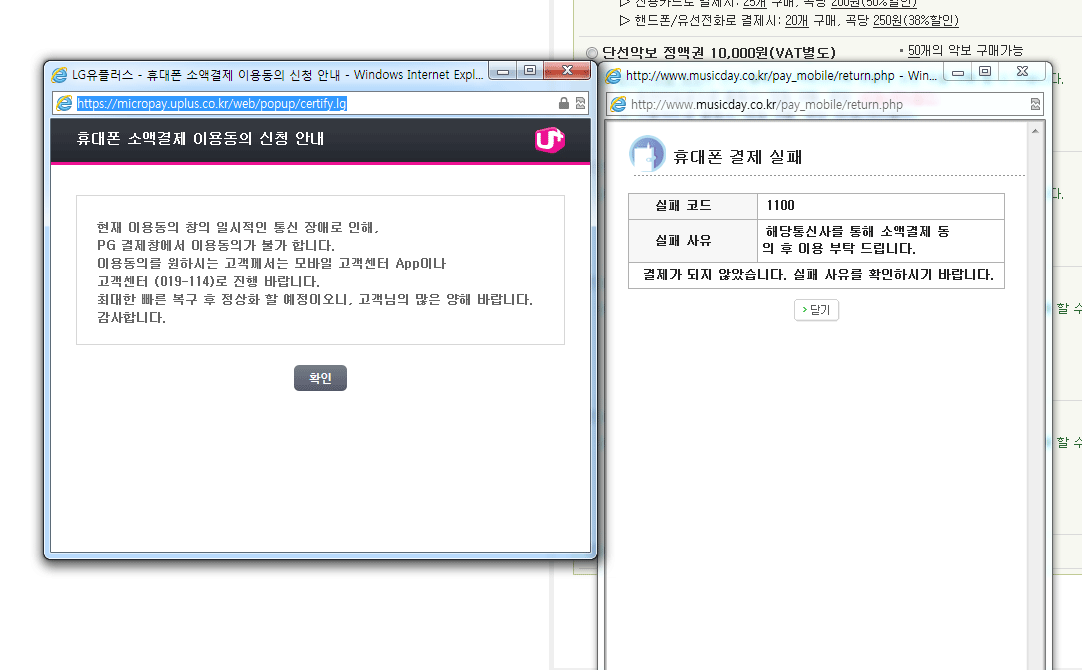
Task: Click the 실패 코드 table header cell
Action: point(693,206)
